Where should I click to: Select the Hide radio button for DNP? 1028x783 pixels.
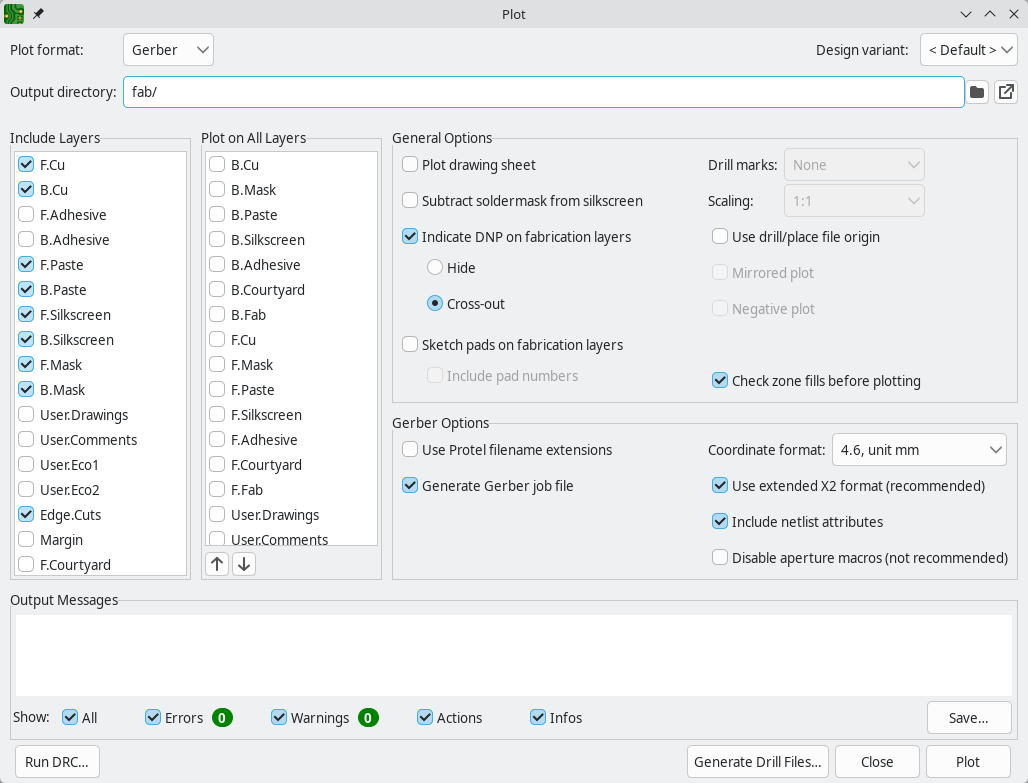pos(435,268)
